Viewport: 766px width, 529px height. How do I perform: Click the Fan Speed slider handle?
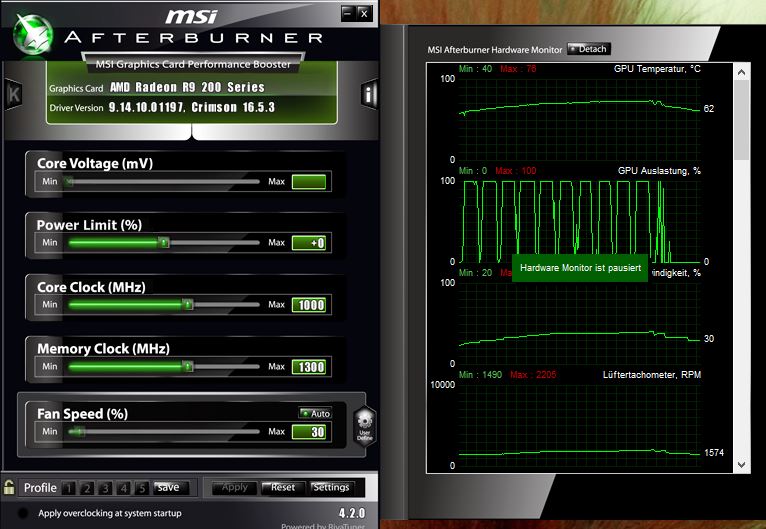78,431
